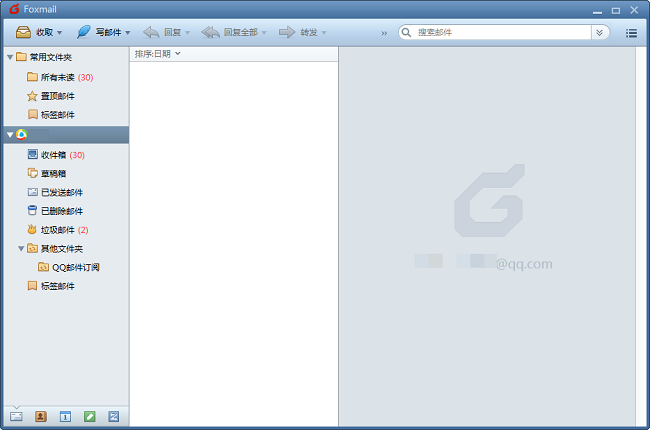This screenshot has width=650, height=430.
Task: Open the 收取 dropdown arrow
Action: 60,33
